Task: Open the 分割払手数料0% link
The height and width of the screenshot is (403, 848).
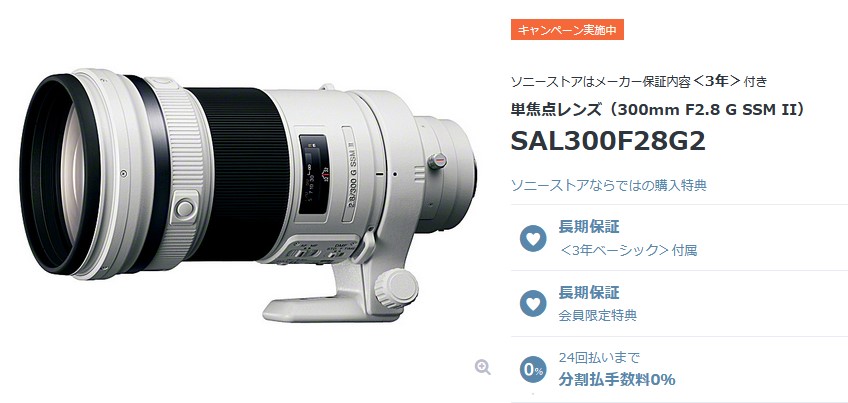Action: (x=617, y=380)
